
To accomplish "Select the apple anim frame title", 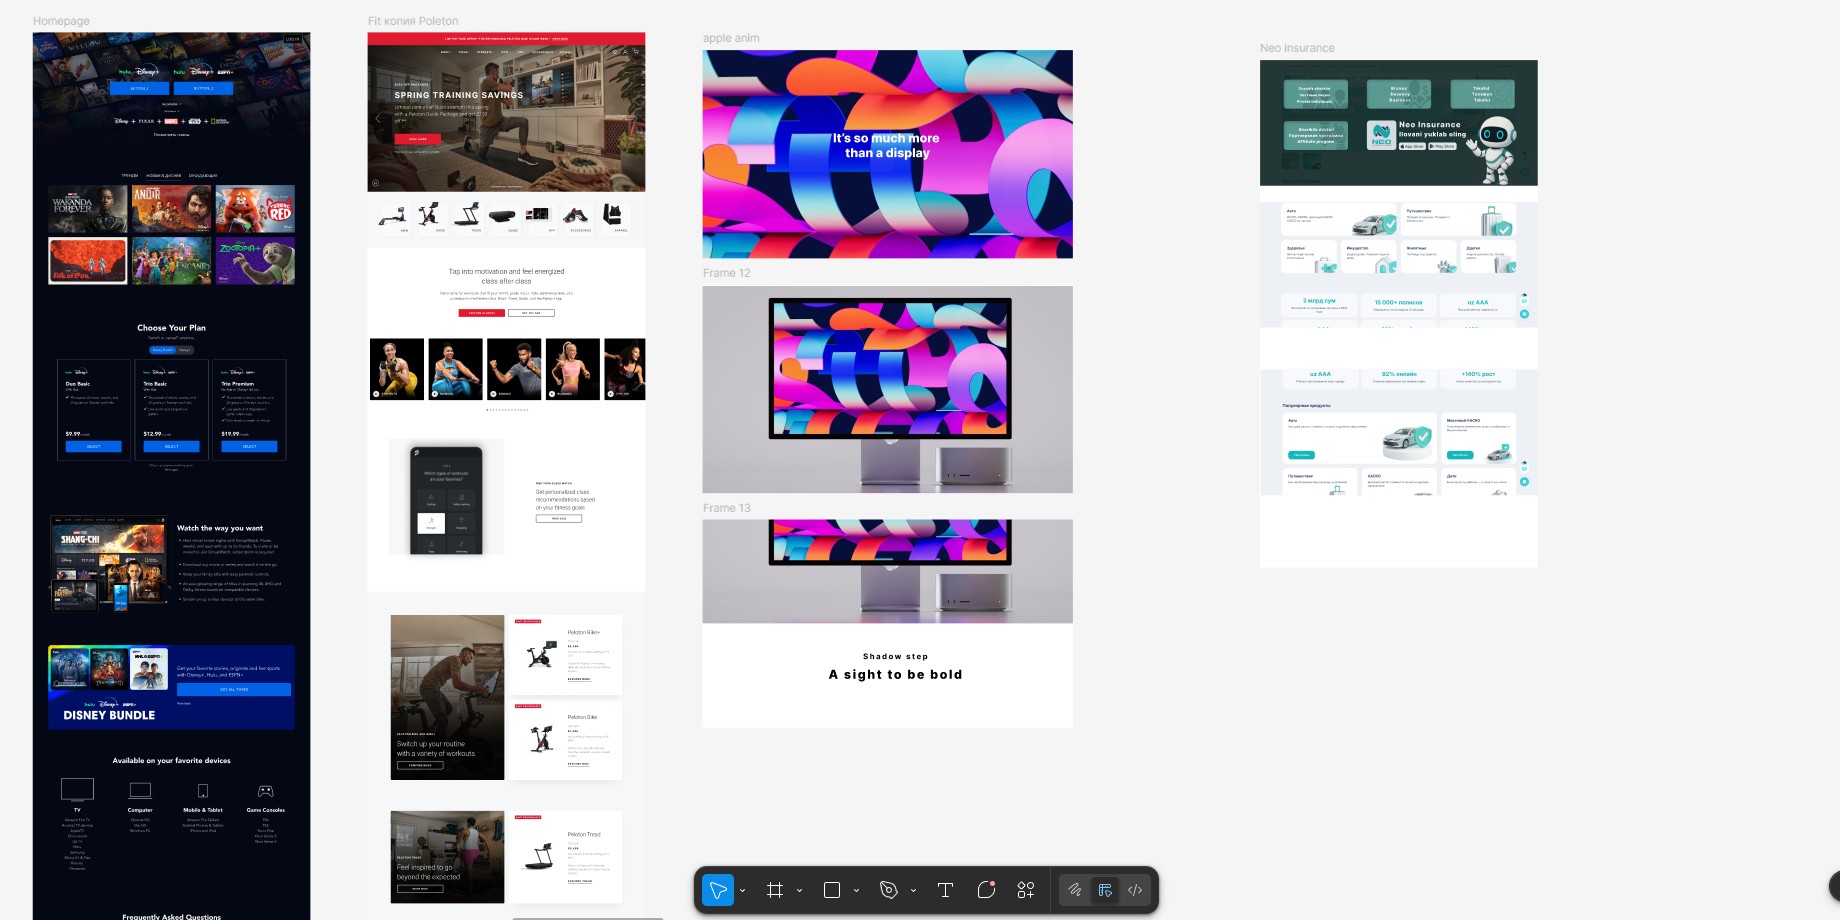I will 731,38.
